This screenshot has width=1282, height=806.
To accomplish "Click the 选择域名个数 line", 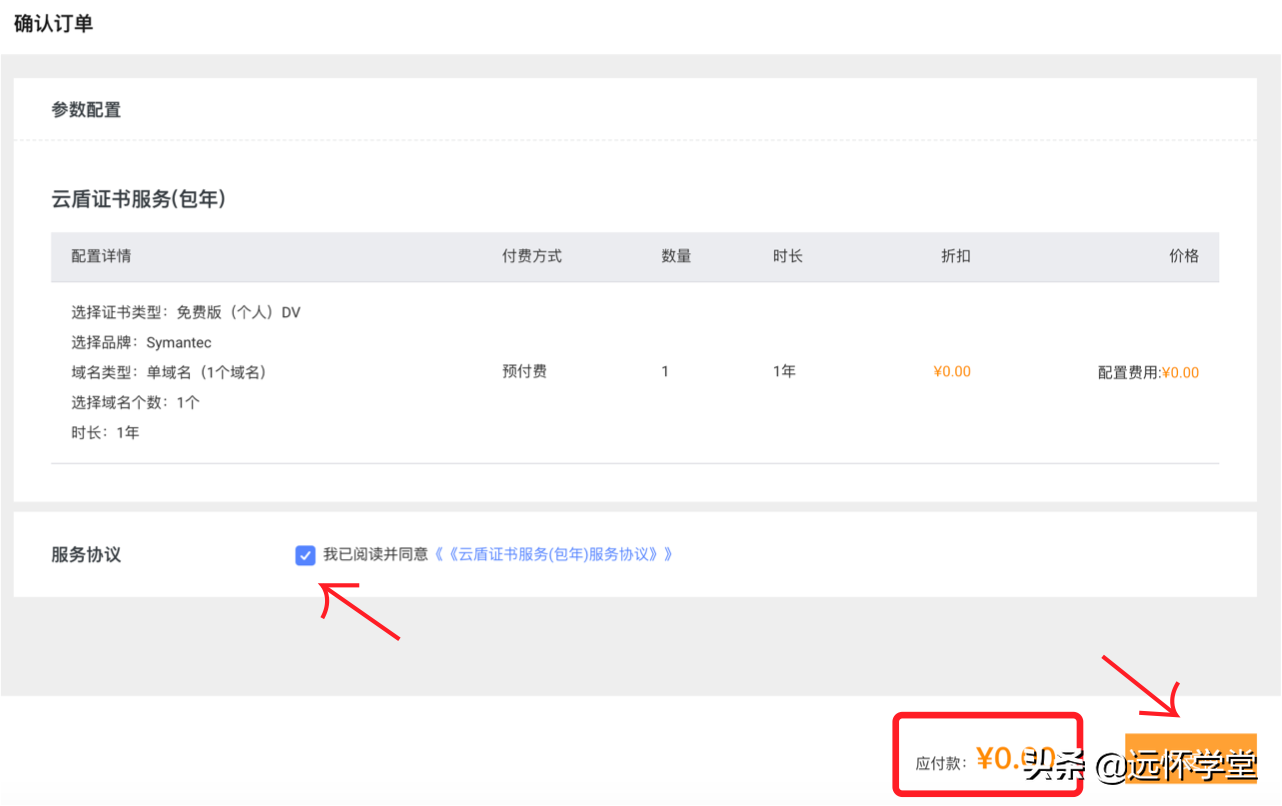I will (135, 402).
